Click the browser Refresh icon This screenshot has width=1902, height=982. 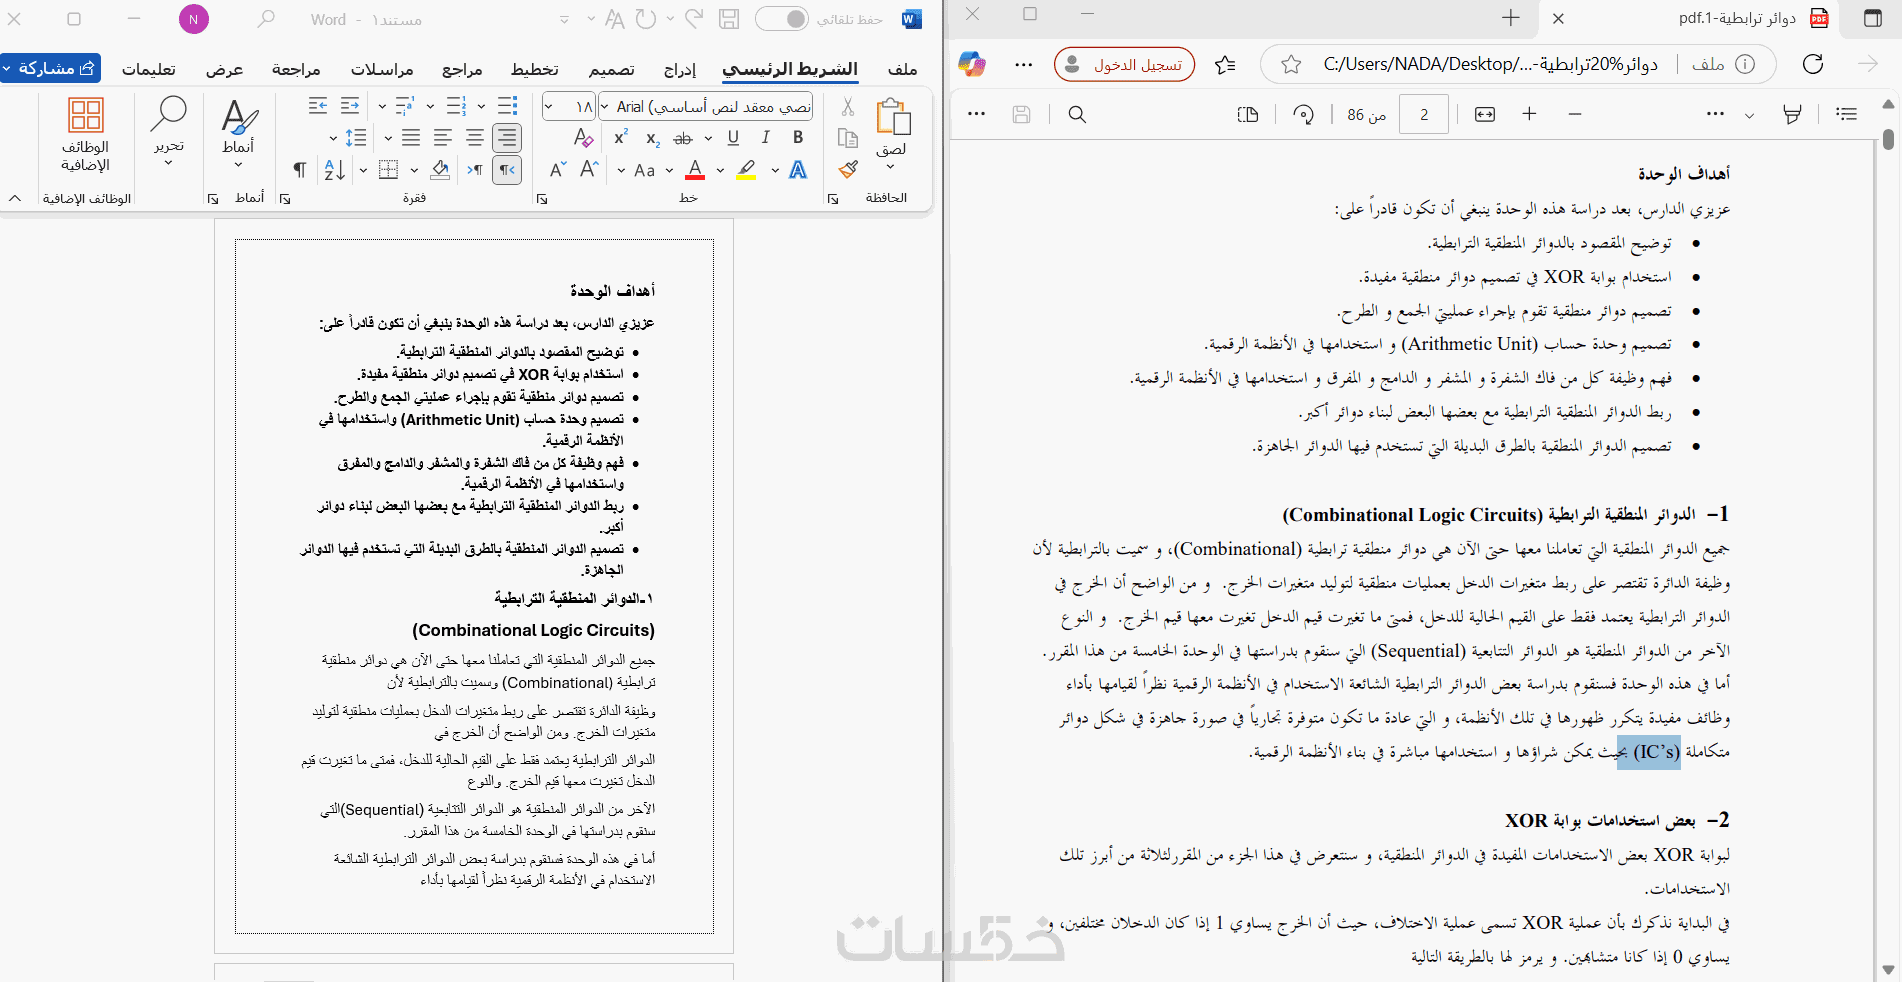(1813, 64)
